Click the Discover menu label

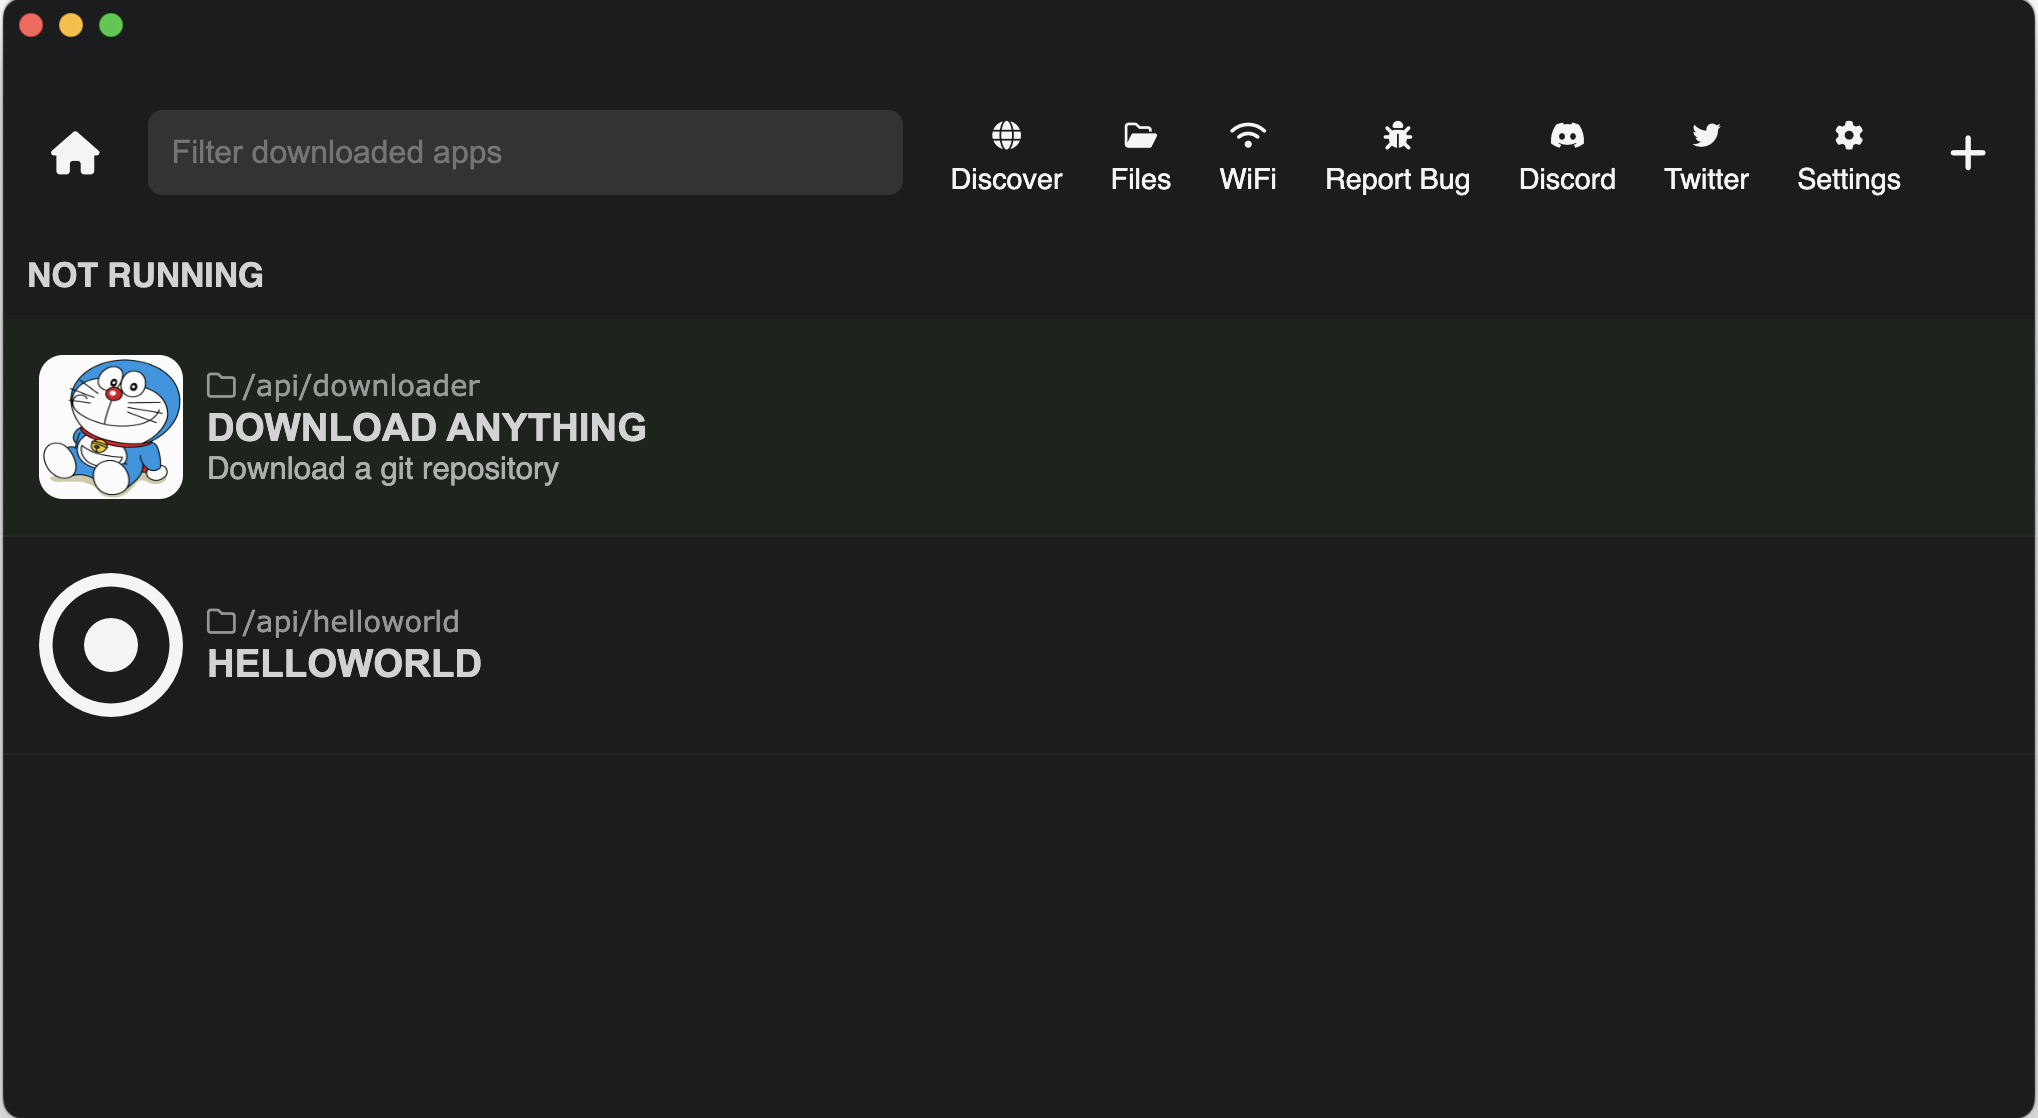1006,180
